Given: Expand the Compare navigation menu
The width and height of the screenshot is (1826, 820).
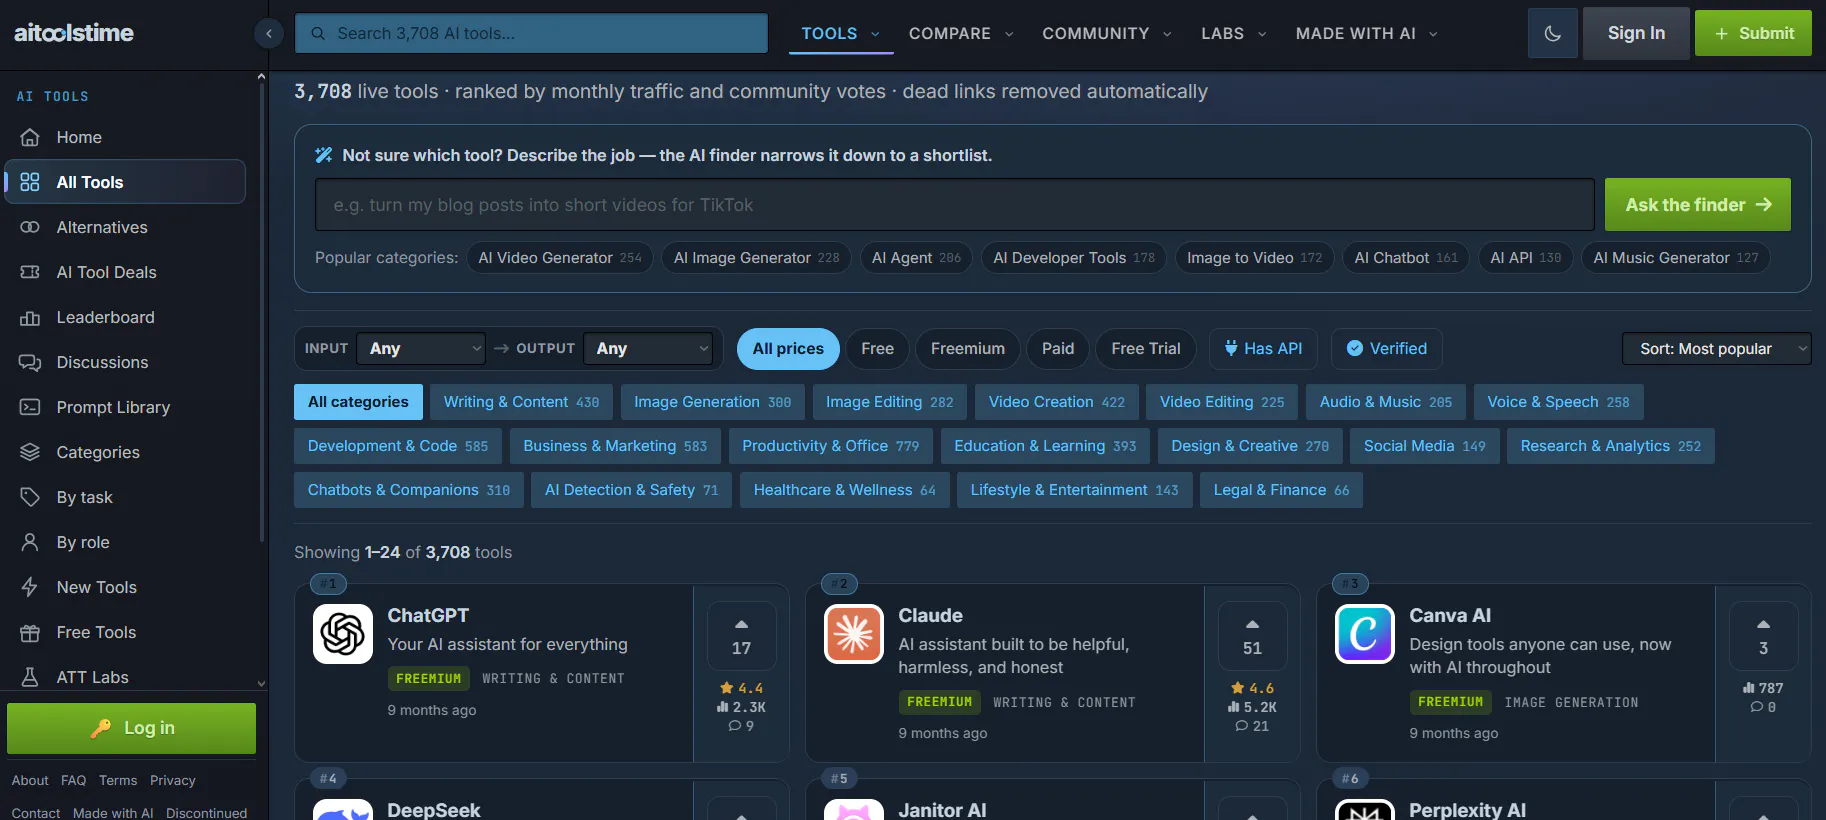Looking at the screenshot, I should coord(961,34).
